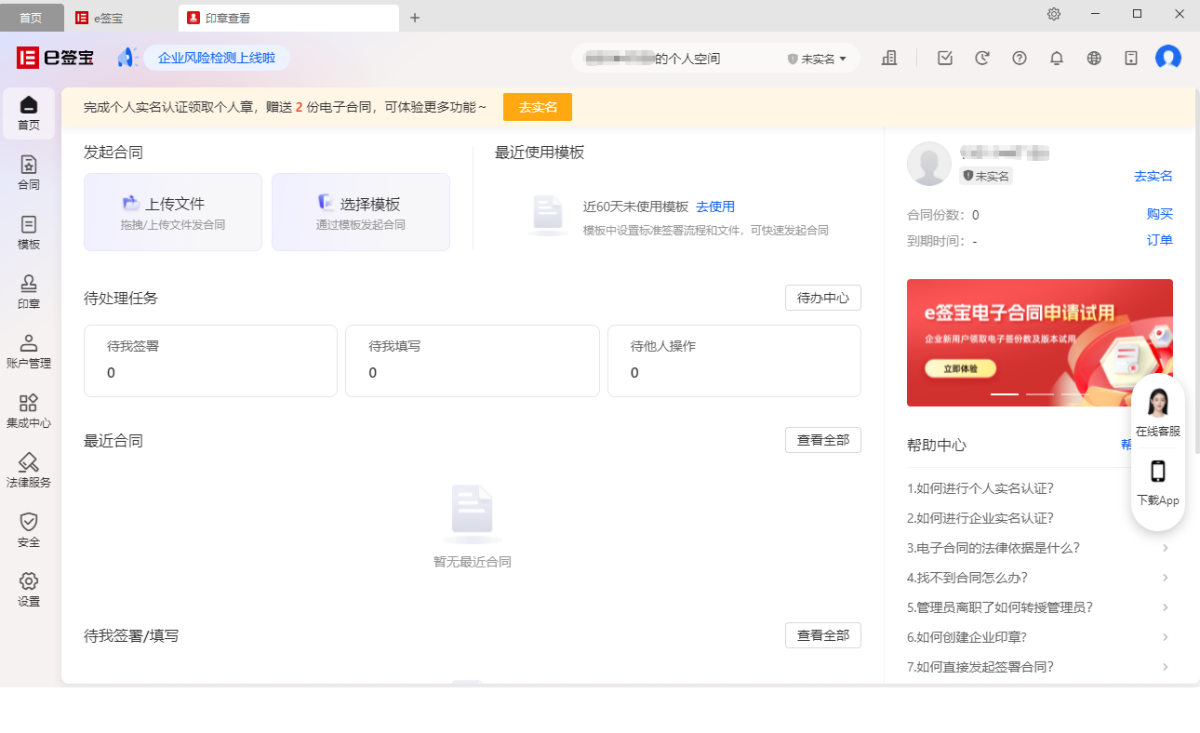
Task: Open the 合同 sidebar section
Action: (x=29, y=173)
